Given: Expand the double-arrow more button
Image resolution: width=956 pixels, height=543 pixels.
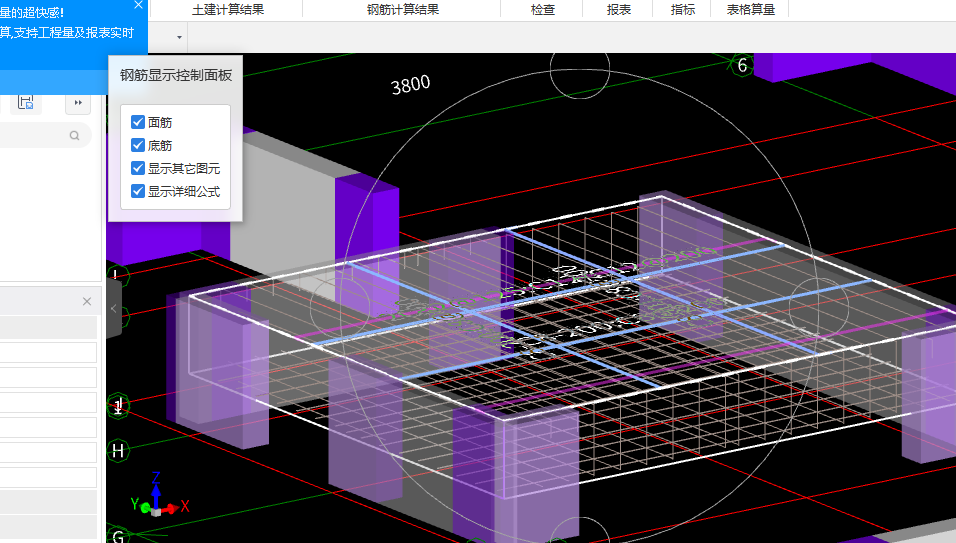Looking at the screenshot, I should pos(78,102).
